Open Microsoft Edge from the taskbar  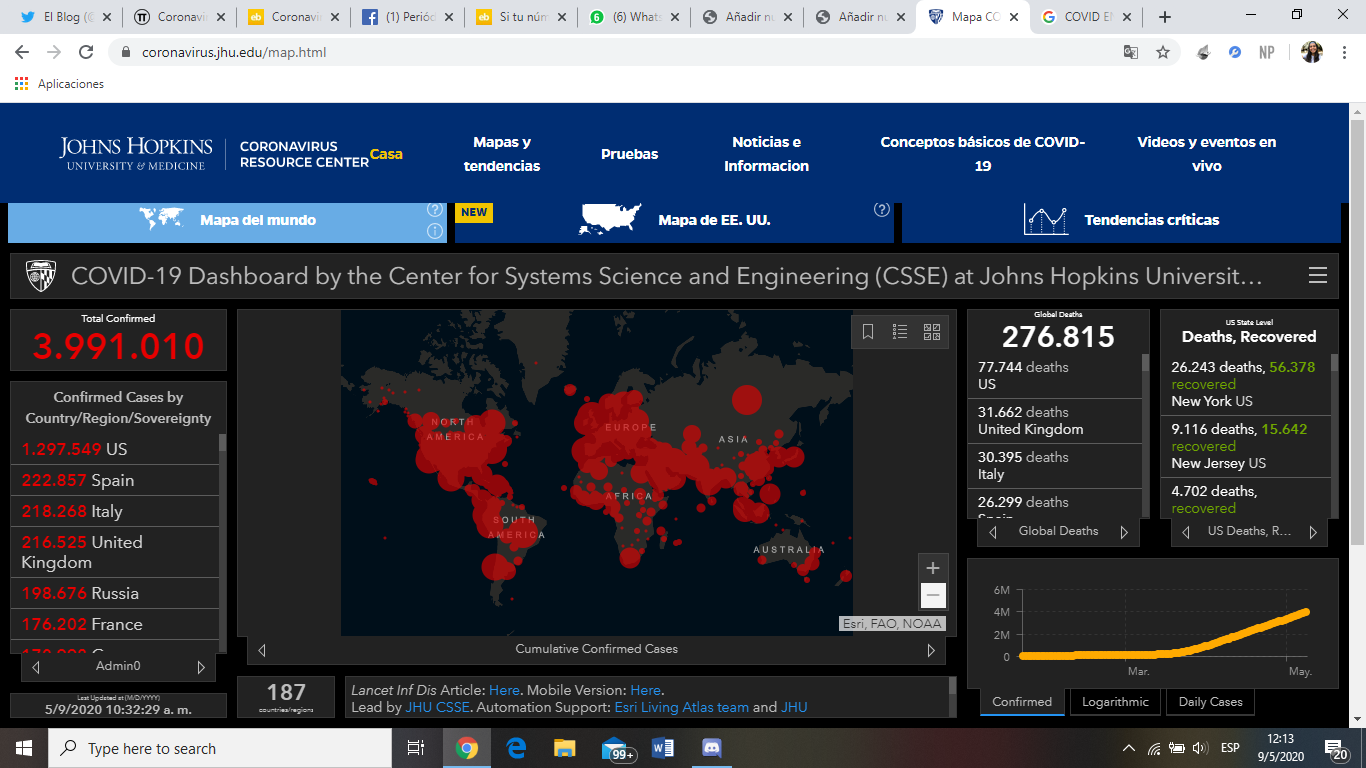[x=516, y=748]
